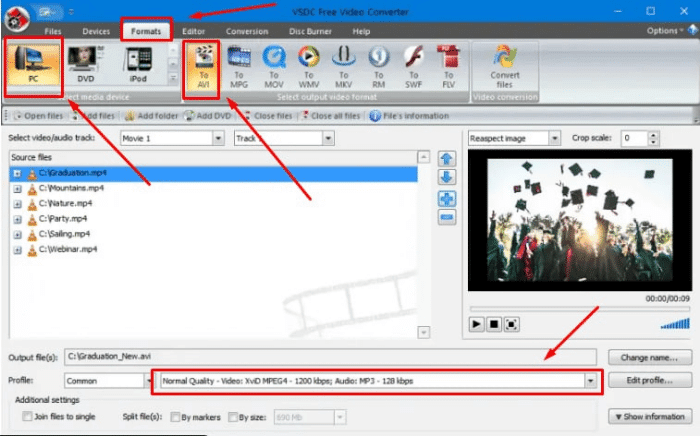Choose the To MKV output format
This screenshot has height=438, width=700.
[343, 68]
